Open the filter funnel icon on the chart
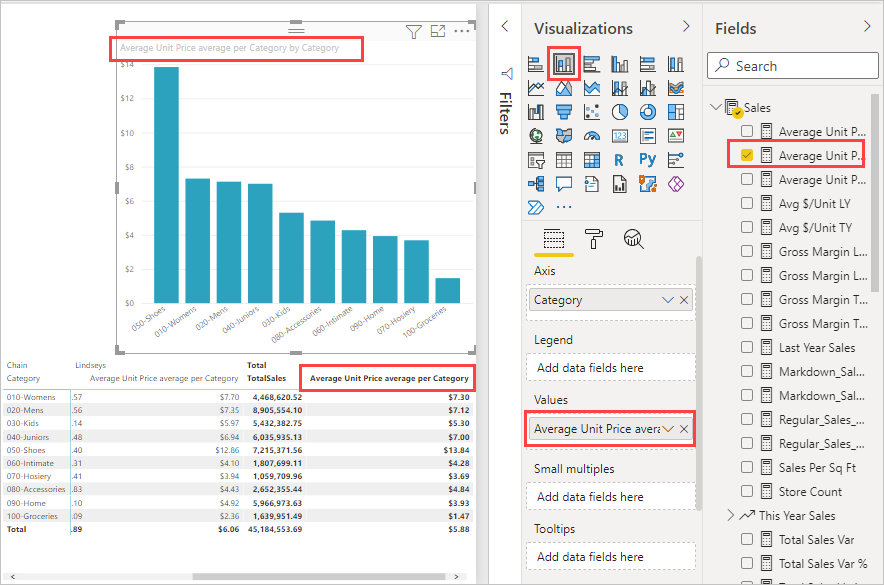Screen dimensions: 884x585 coord(413,32)
